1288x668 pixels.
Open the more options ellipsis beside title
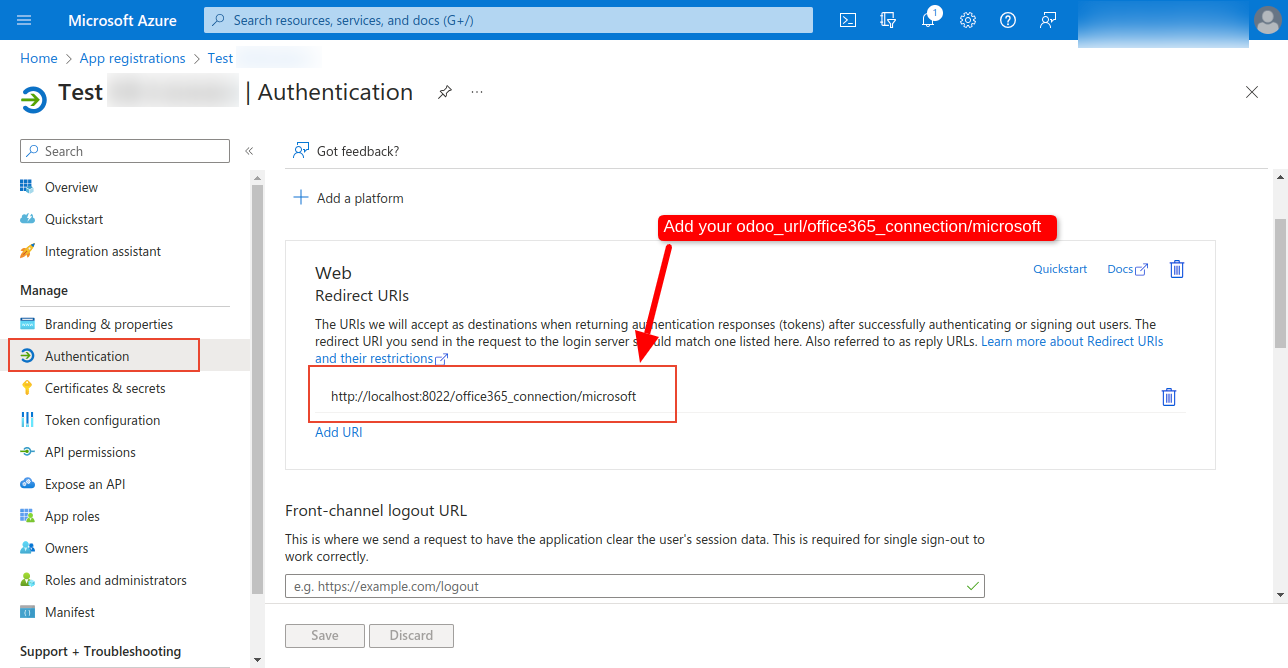(x=477, y=92)
